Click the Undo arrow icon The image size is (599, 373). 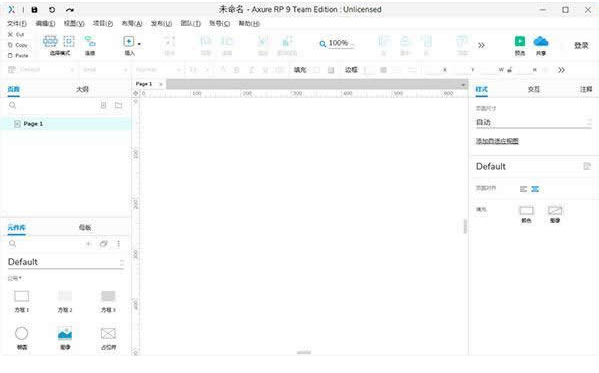tap(52, 10)
